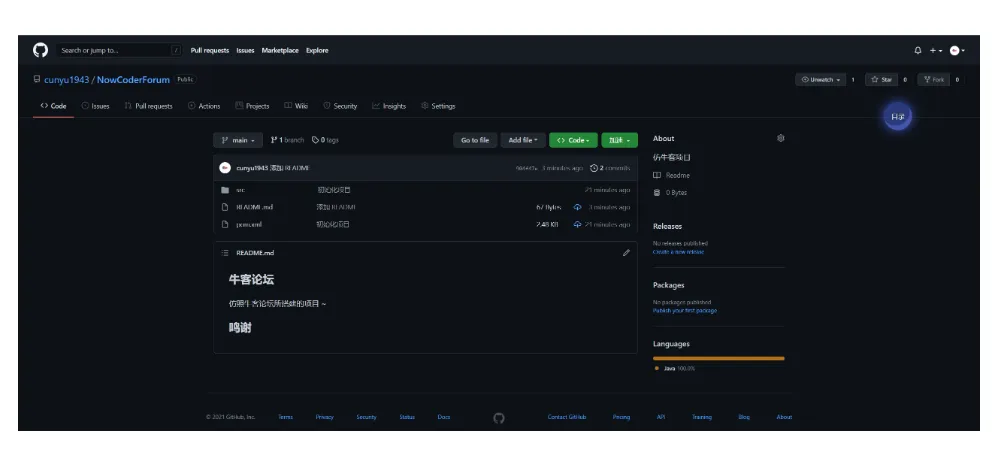Open the About settings gear
997x449 pixels.
click(x=781, y=138)
